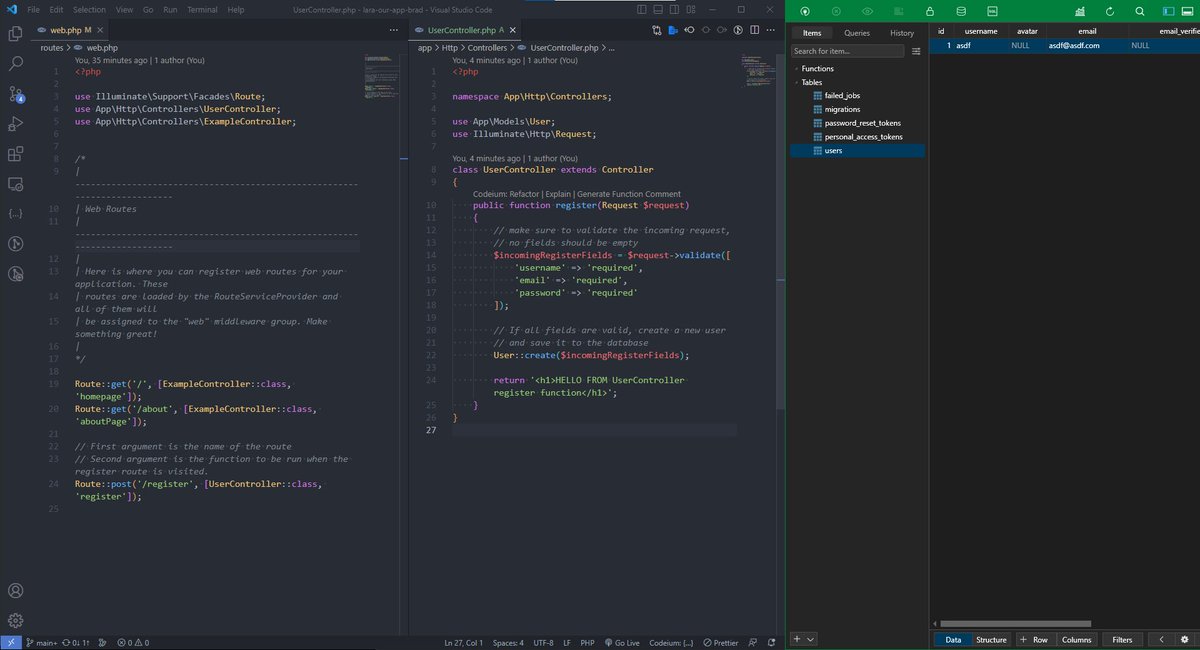The image size is (1200, 650).
Task: Search using the green toolbar magnifier
Action: 1140,11
